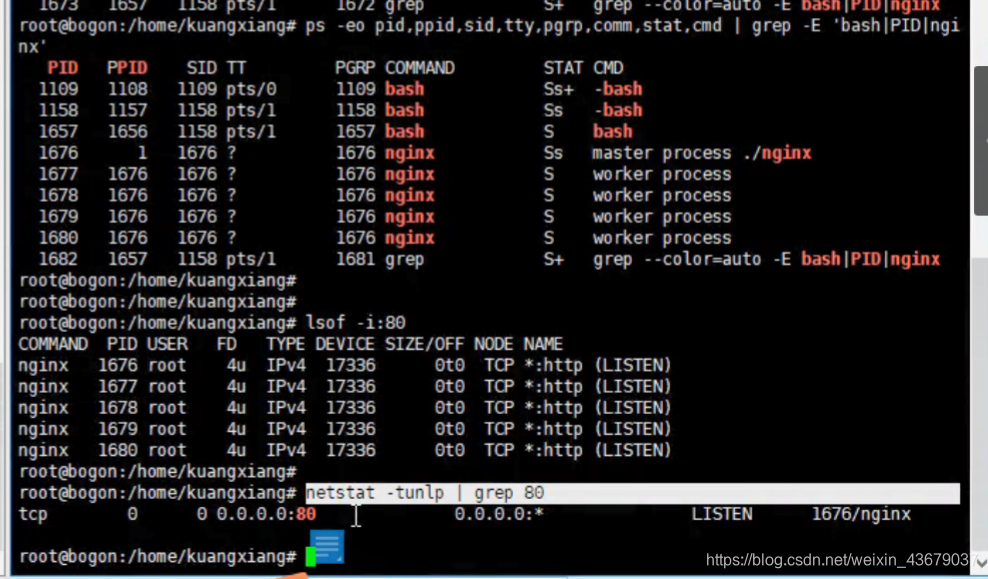988x579 pixels.
Task: Click PID '1682' of the grep process
Action: pos(59,260)
